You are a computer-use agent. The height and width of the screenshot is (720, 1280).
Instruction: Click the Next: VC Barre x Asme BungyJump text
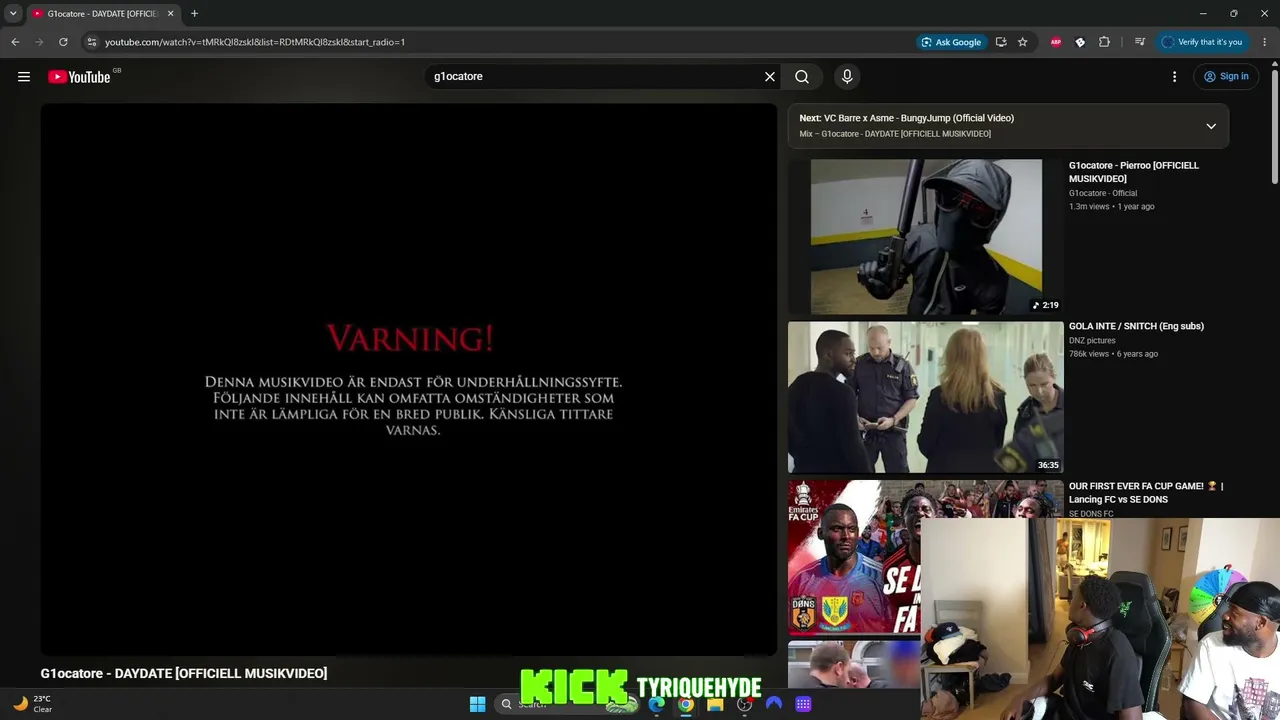907,118
